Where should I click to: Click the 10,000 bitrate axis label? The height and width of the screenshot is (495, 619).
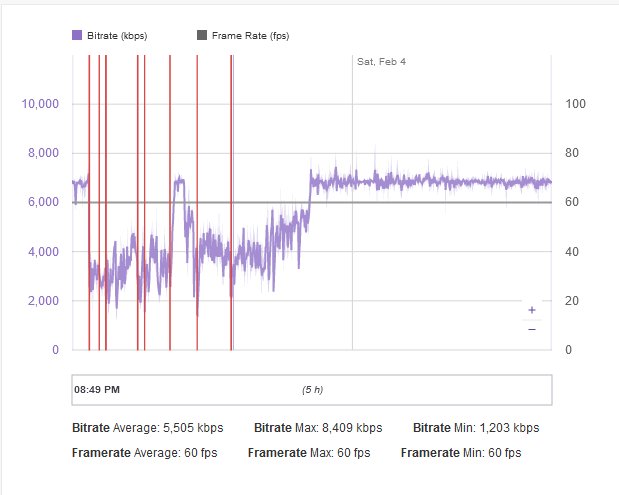coord(41,104)
